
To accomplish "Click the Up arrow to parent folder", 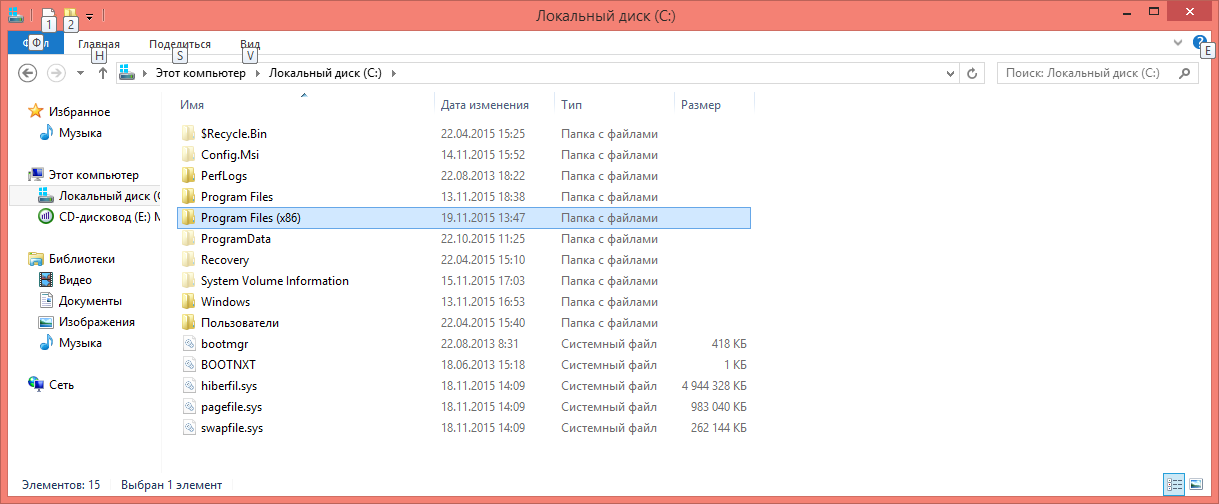I will coord(102,73).
